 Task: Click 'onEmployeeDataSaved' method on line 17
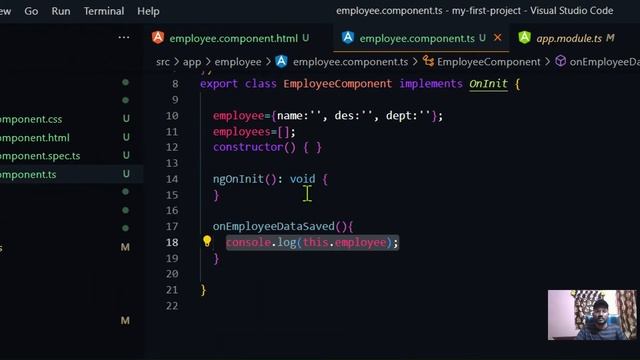(273, 227)
